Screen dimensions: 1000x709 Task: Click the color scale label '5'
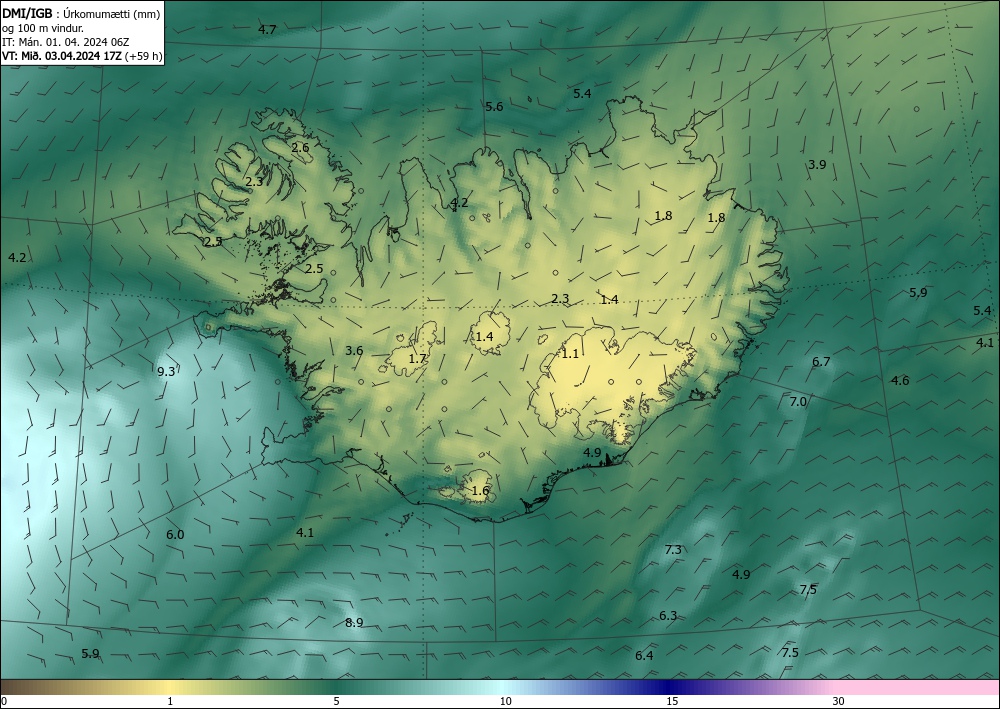pos(336,701)
